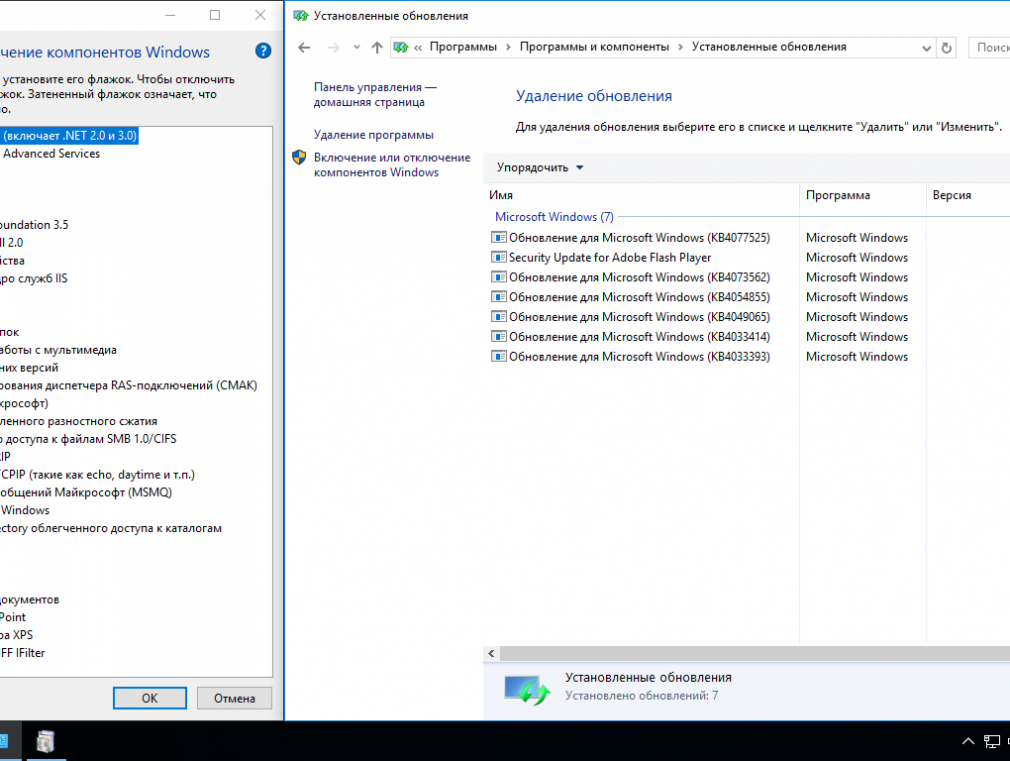The width and height of the screenshot is (1010, 761).
Task: Select Security Update for Adobe Flash Player text
Action: tap(610, 258)
